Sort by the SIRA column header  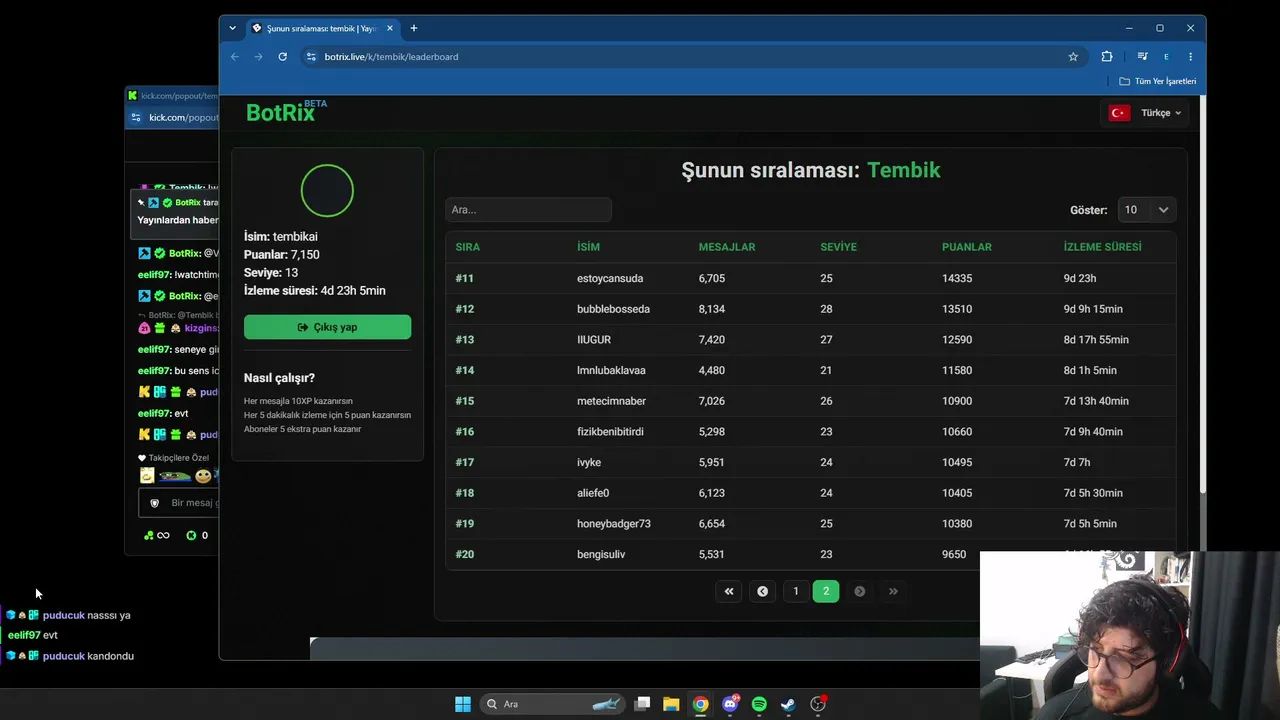point(467,247)
